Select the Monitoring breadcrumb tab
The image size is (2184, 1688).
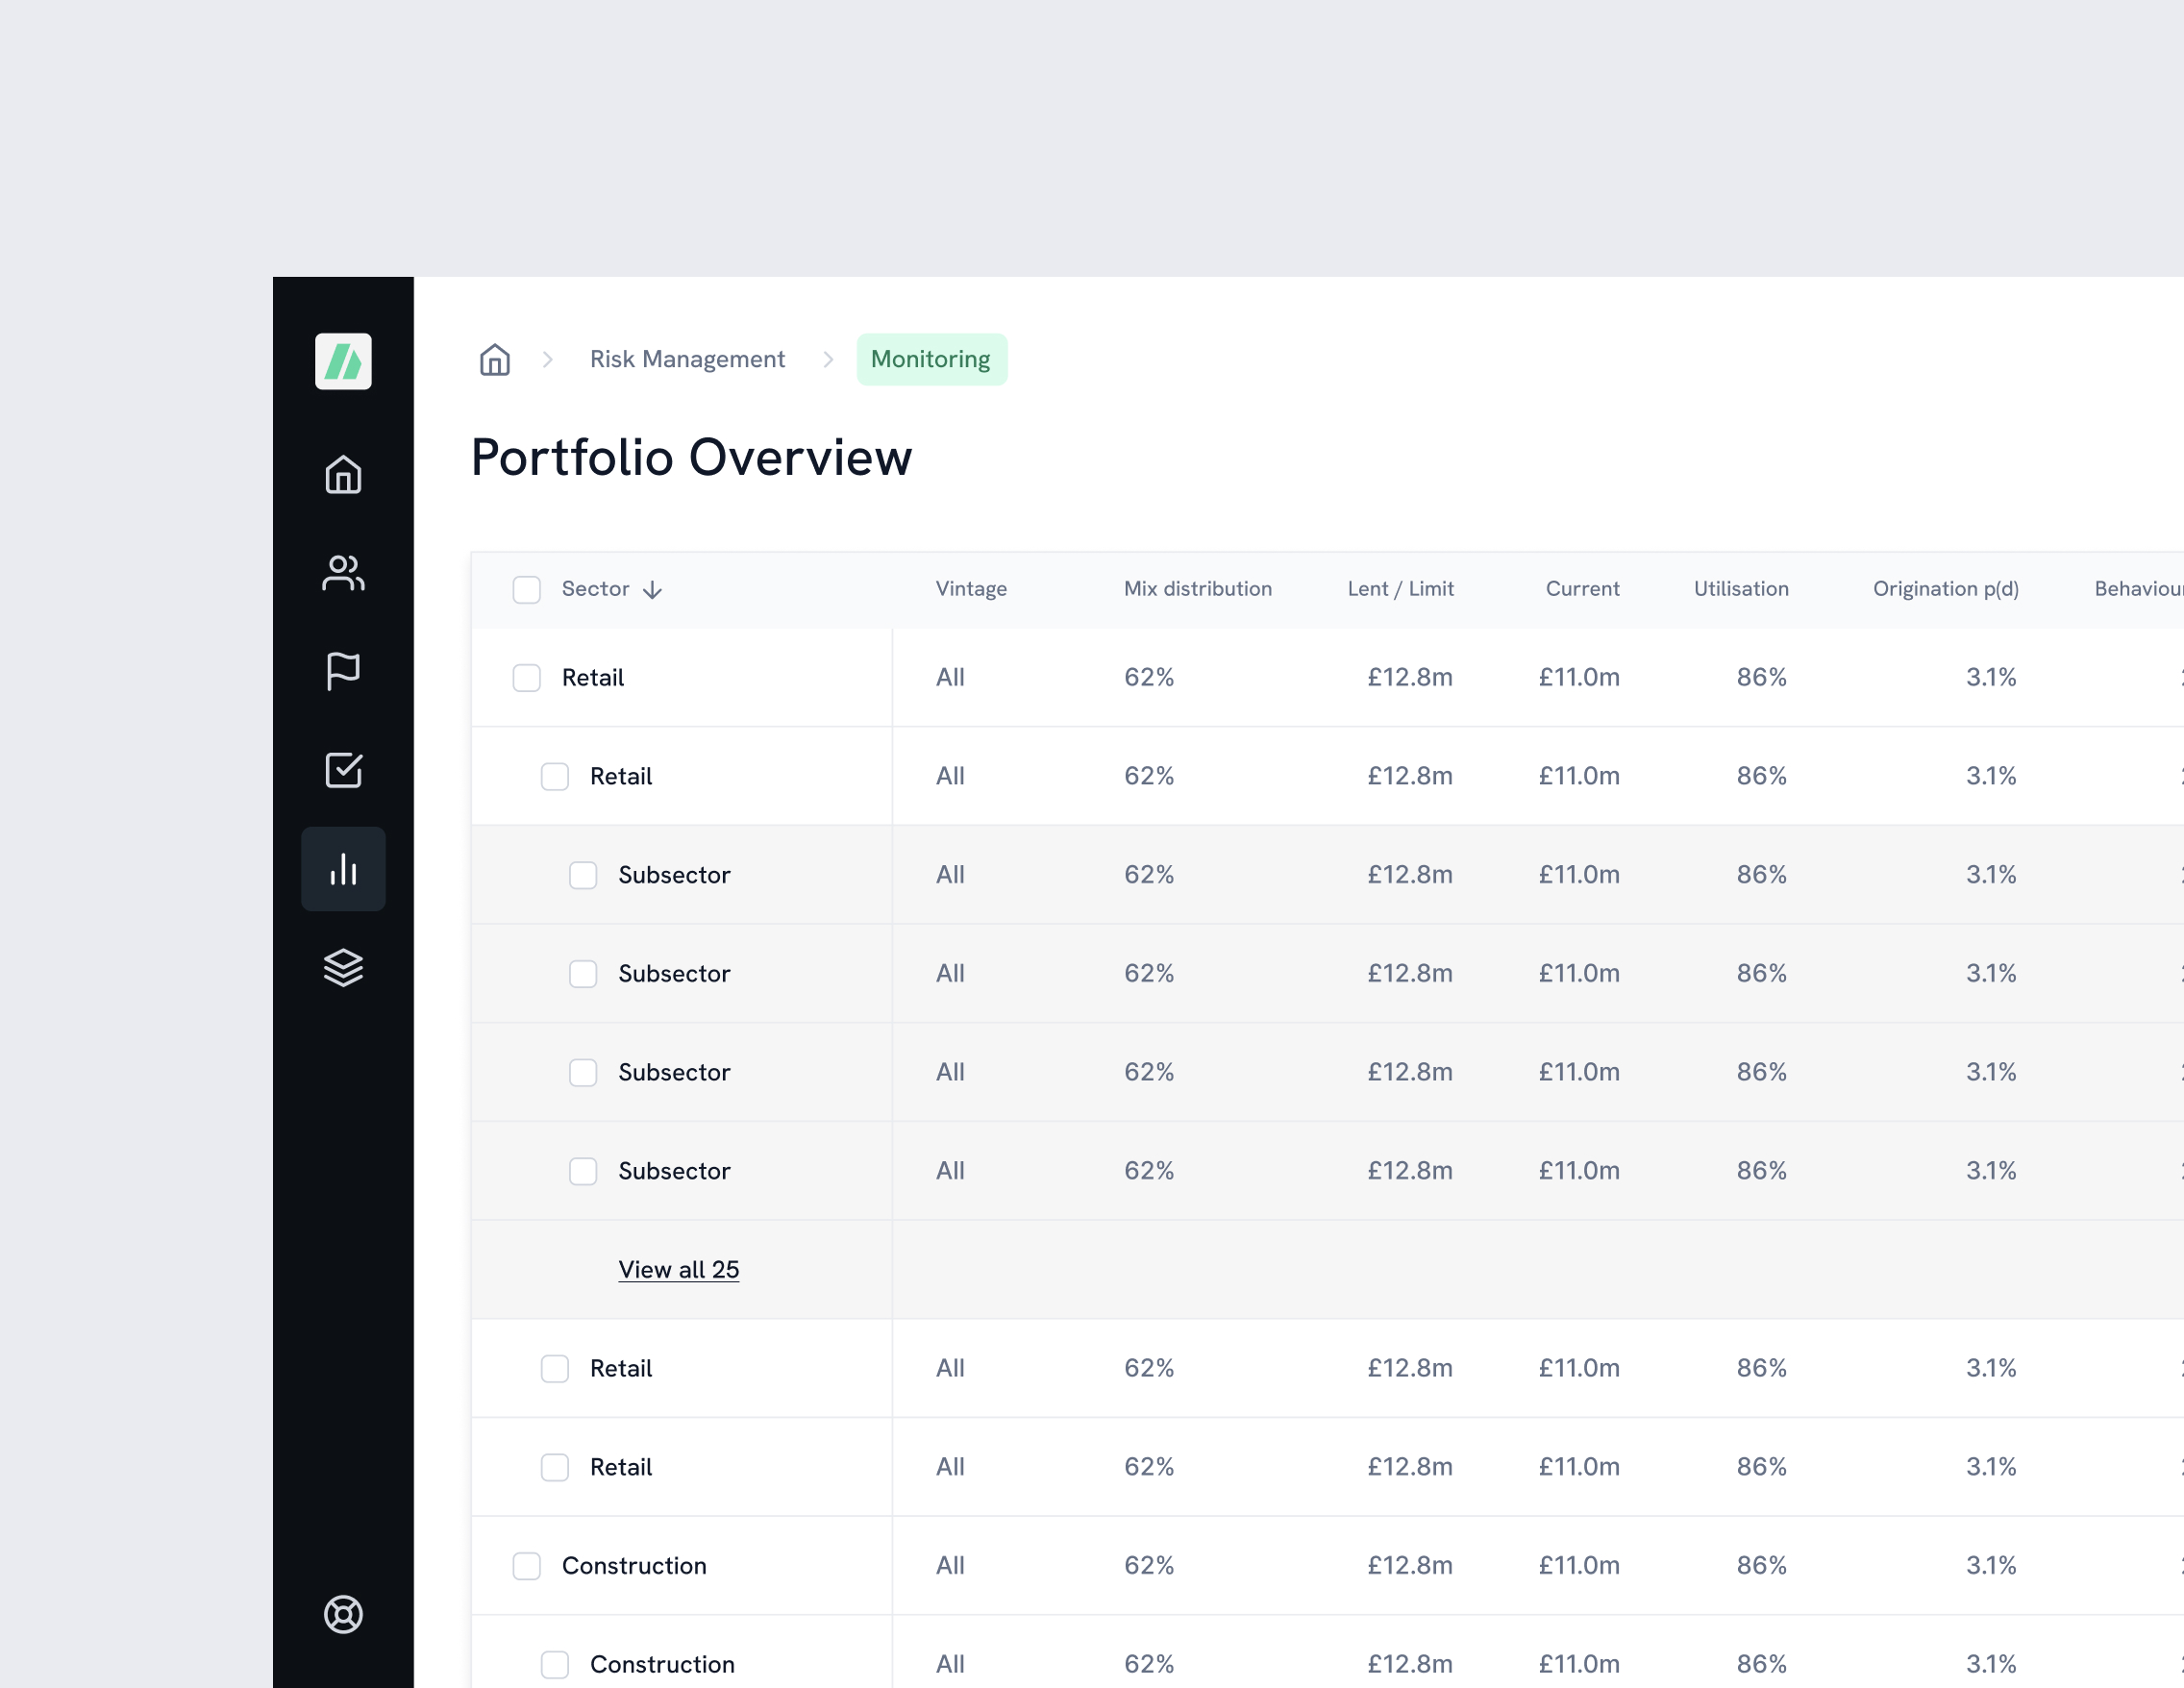[x=931, y=359]
